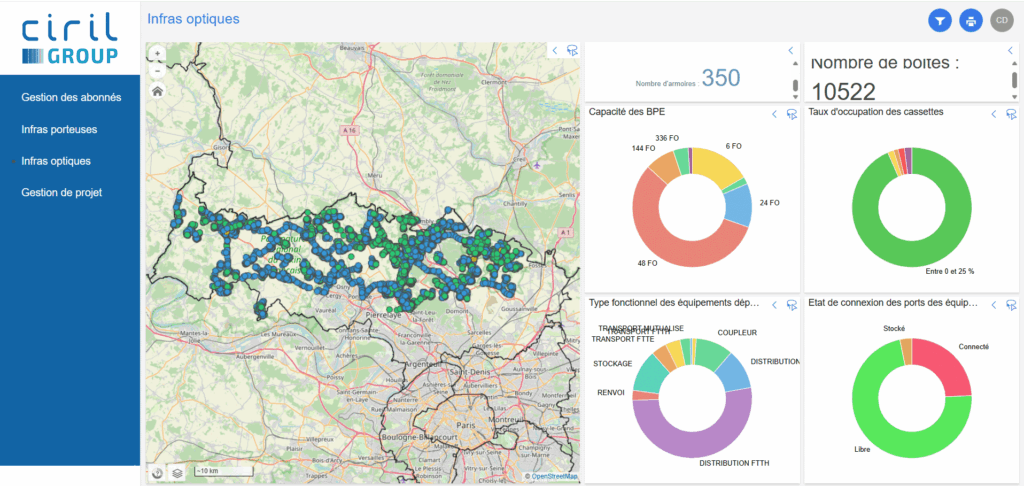The width and height of the screenshot is (1024, 486).
Task: Open the OpenStreetMap attribution link
Action: (554, 477)
